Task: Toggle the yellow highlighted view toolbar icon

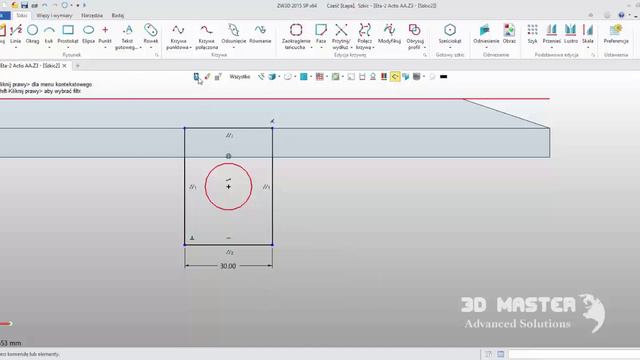Action: click(x=395, y=76)
